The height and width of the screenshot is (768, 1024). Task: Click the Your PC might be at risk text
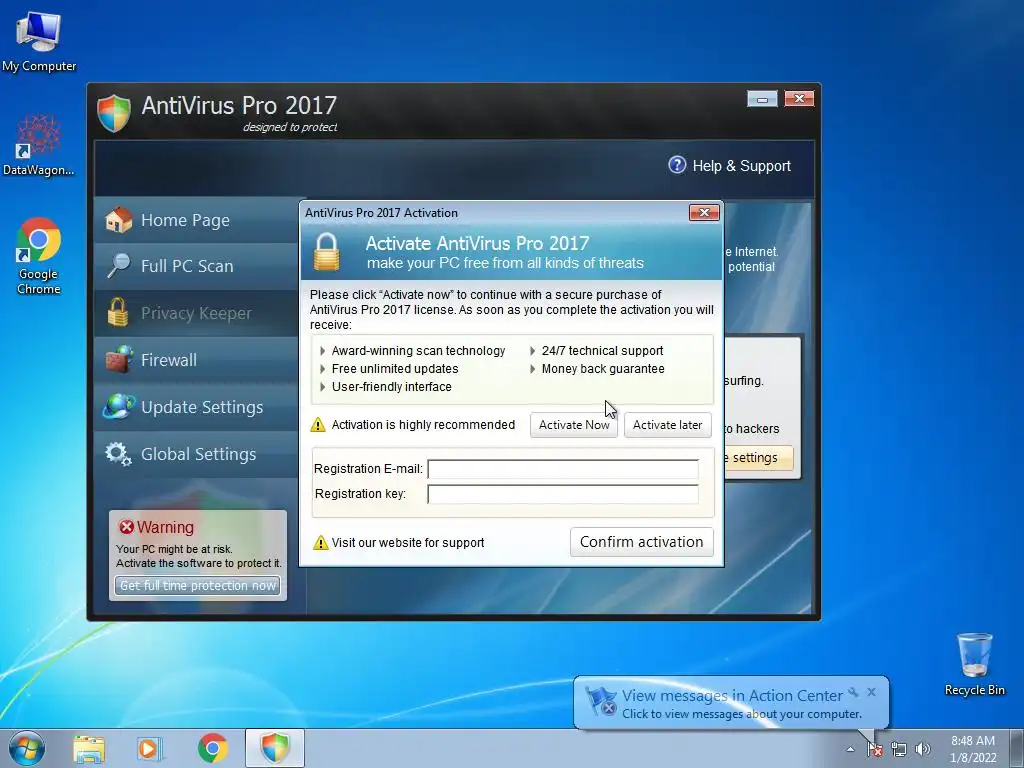174,549
